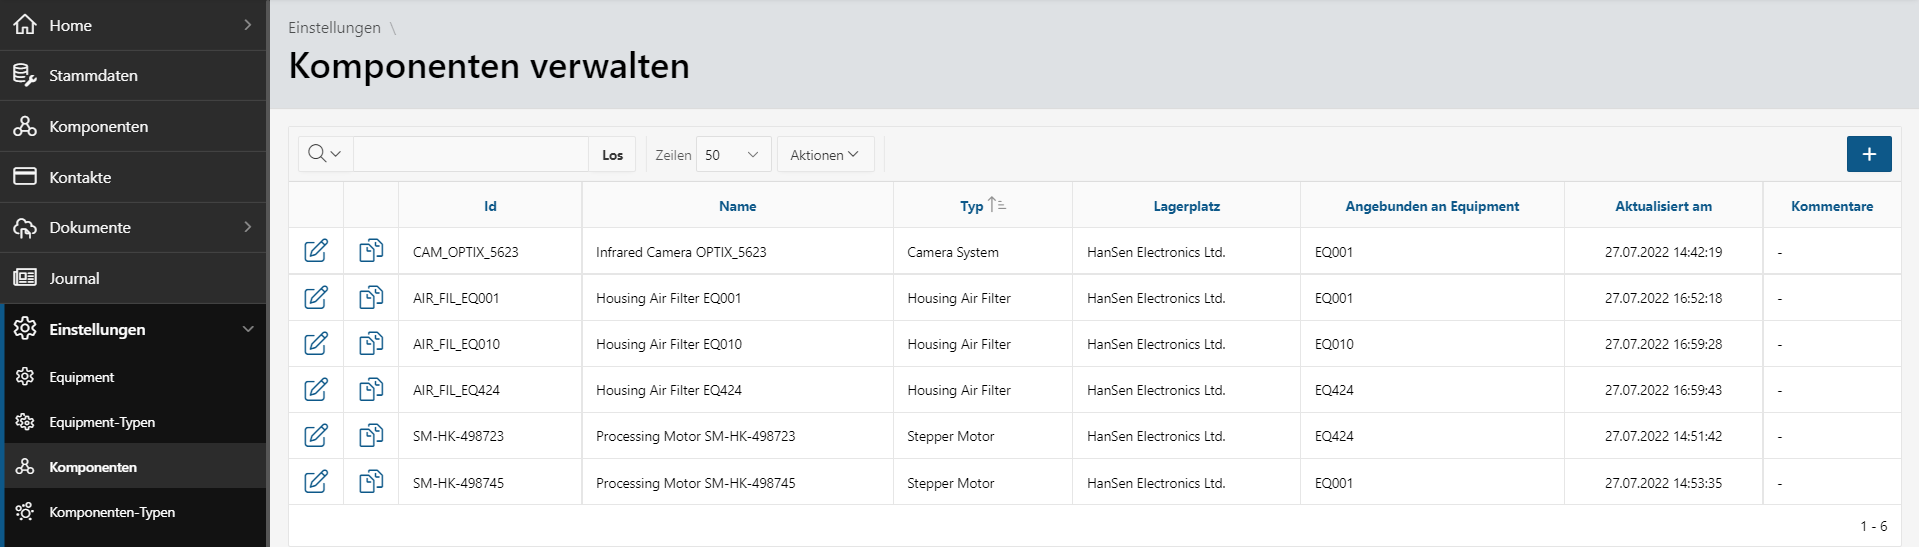Collapse the Einstellungen sidebar section

click(x=248, y=329)
